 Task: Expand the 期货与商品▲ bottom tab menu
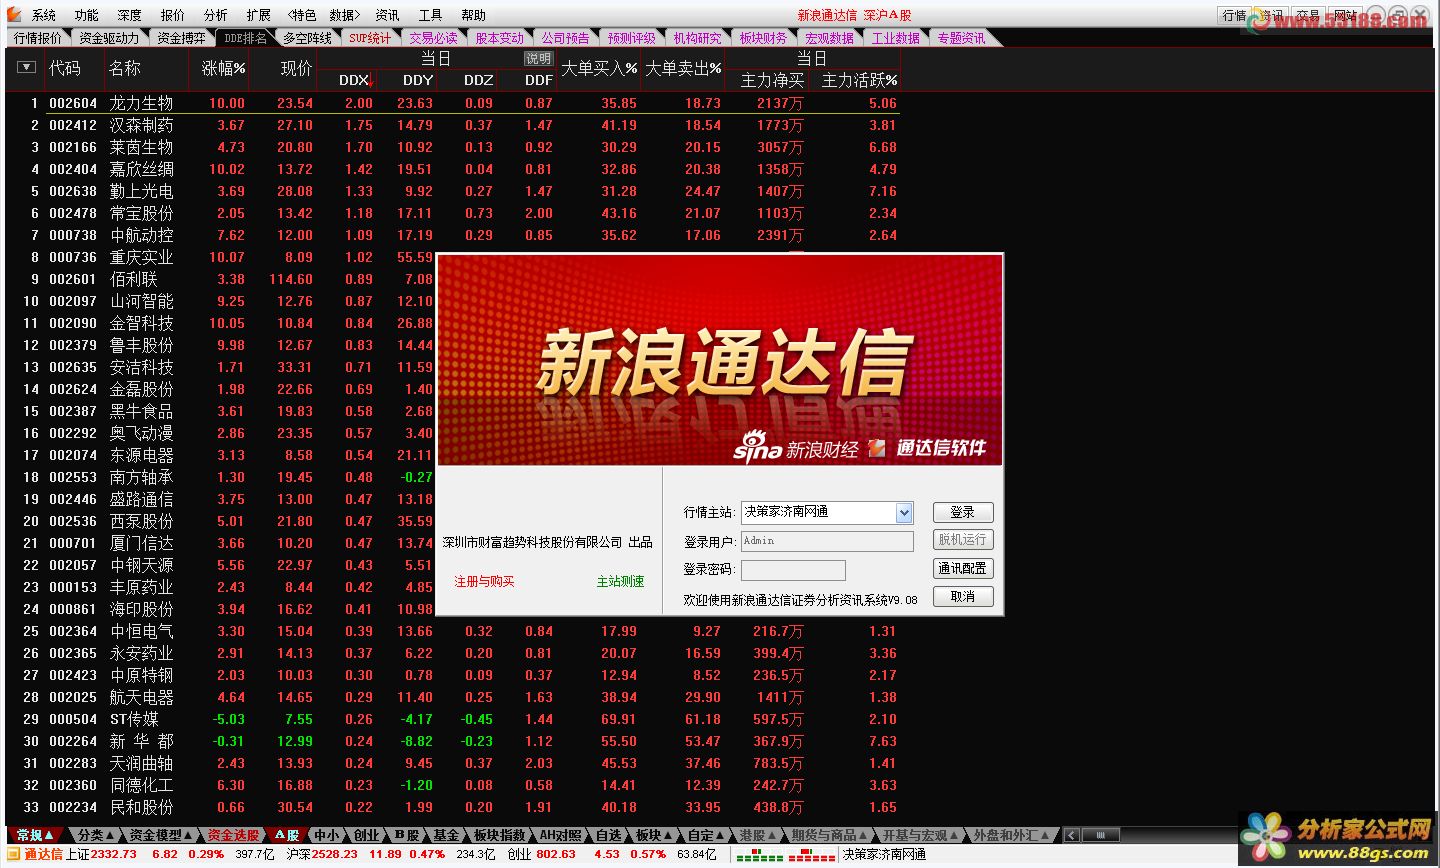829,835
